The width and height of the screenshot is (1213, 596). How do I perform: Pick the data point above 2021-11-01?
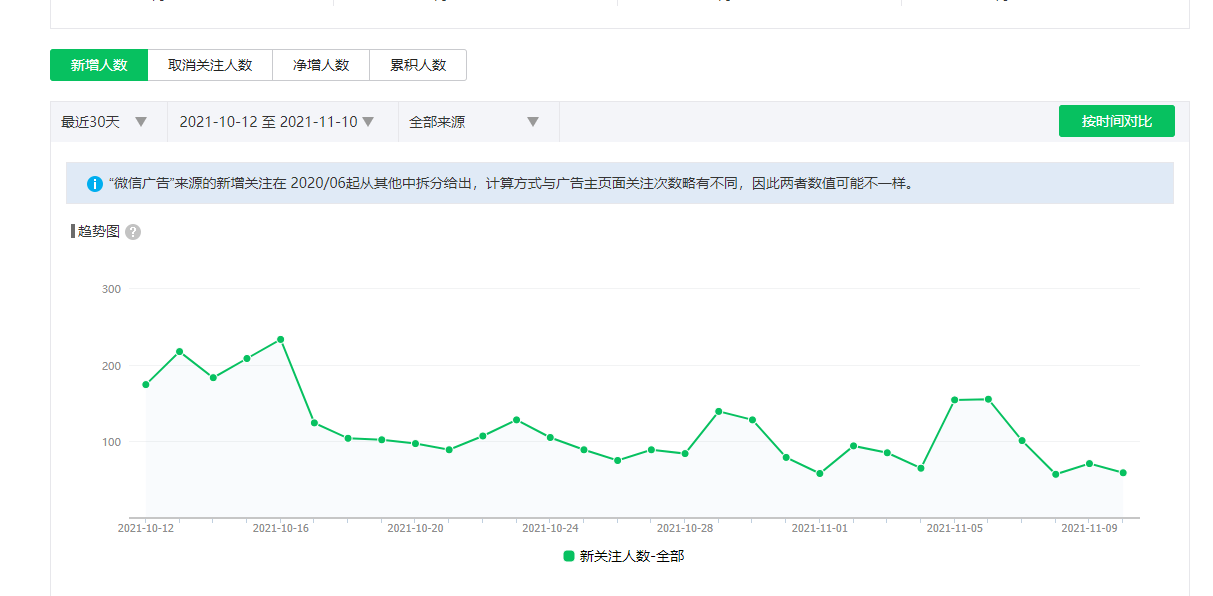(820, 474)
